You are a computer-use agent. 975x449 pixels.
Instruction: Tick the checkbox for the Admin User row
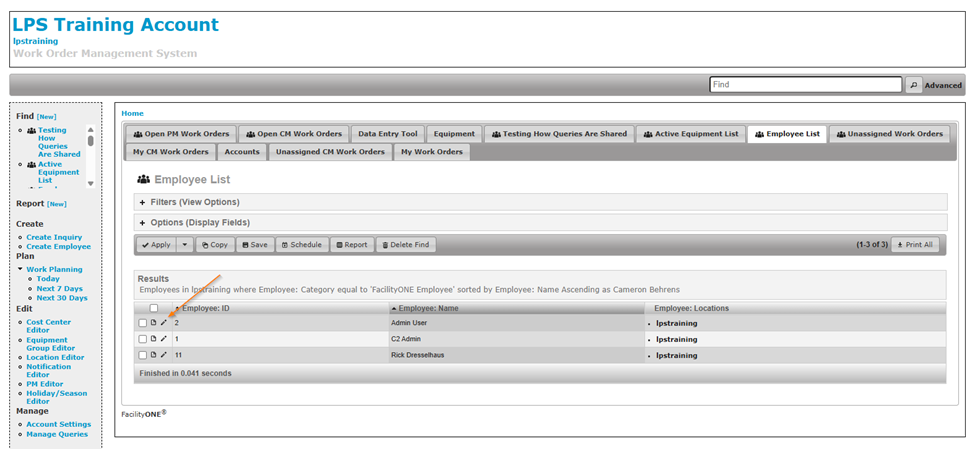[142, 323]
